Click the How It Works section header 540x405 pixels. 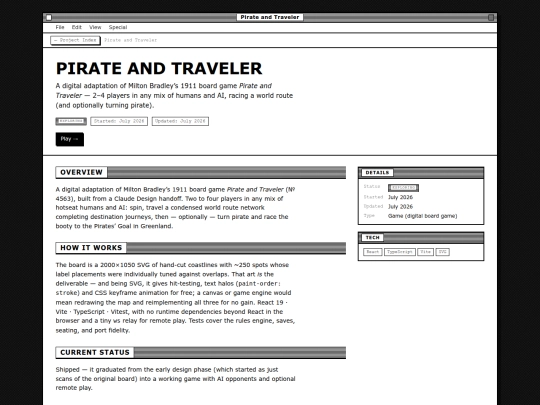click(x=201, y=248)
